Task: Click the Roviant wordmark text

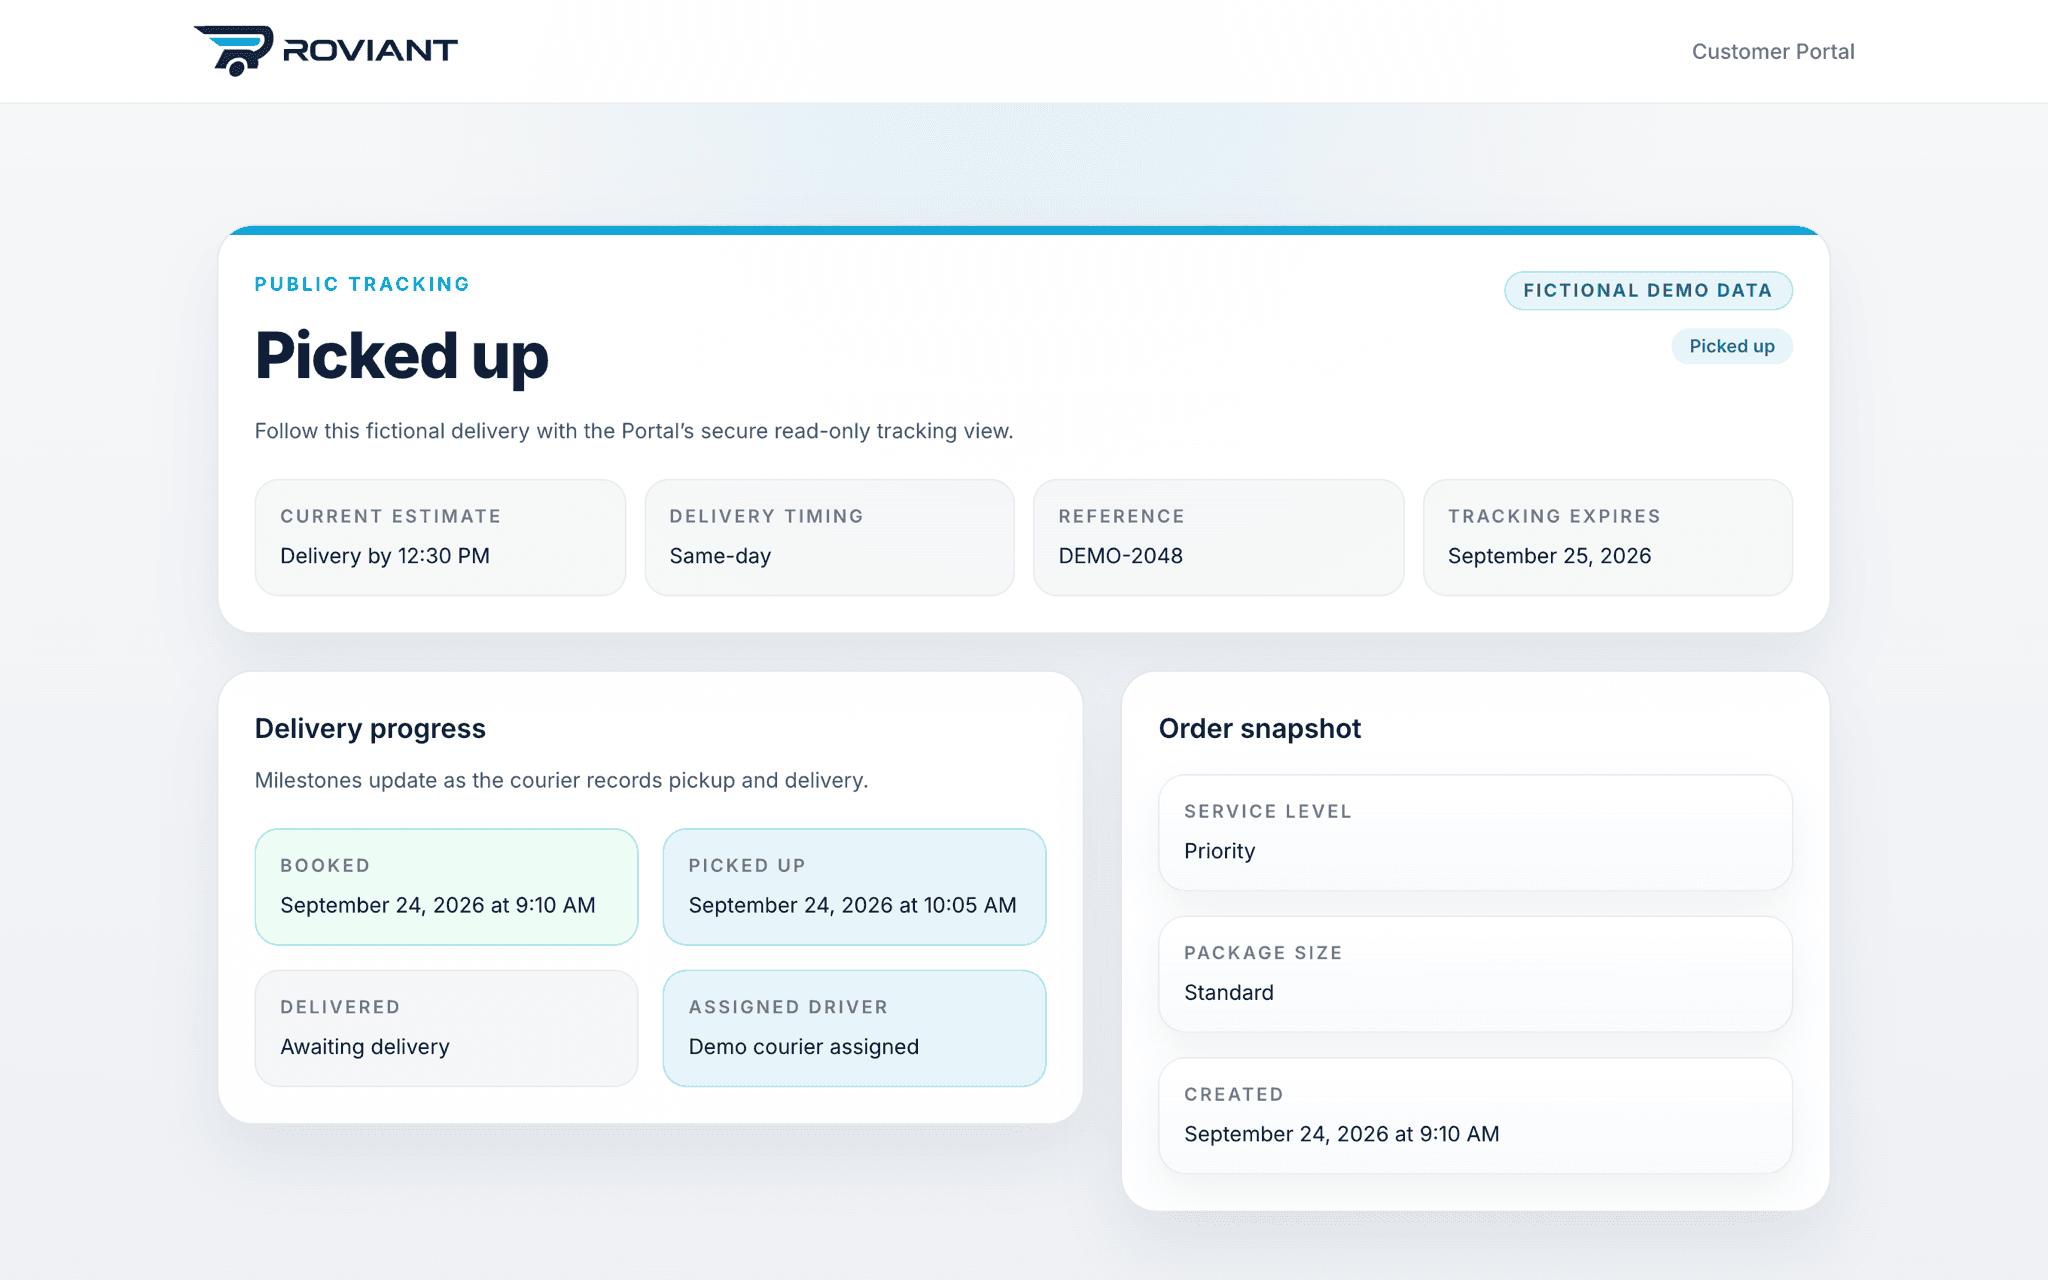Action: click(x=370, y=50)
